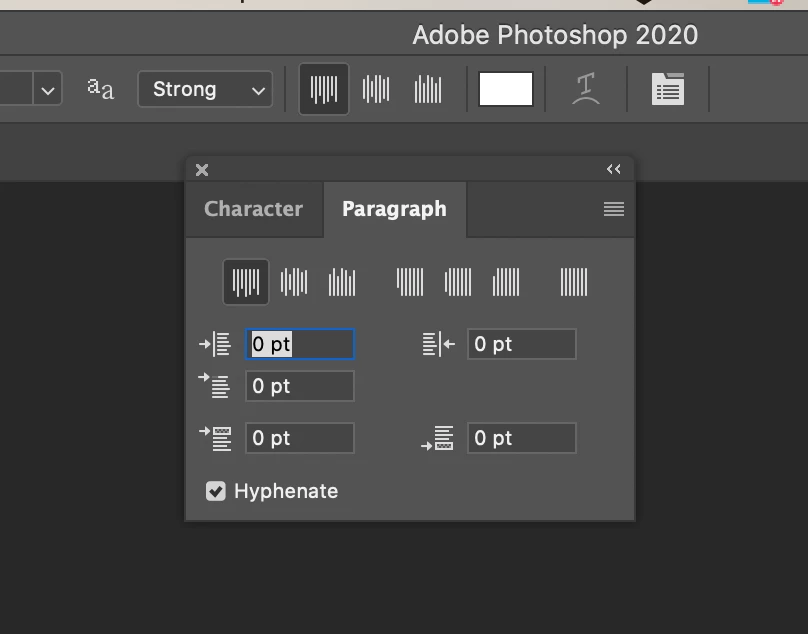
Task: Select center align text in options bar
Action: point(376,89)
